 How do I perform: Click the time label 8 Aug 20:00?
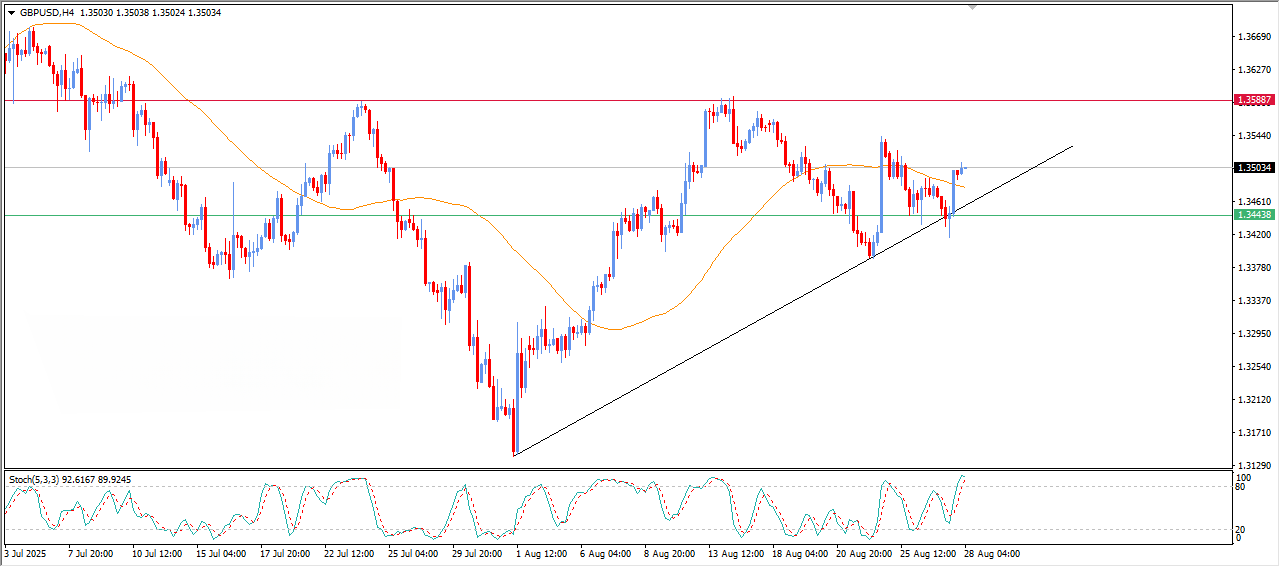(669, 553)
